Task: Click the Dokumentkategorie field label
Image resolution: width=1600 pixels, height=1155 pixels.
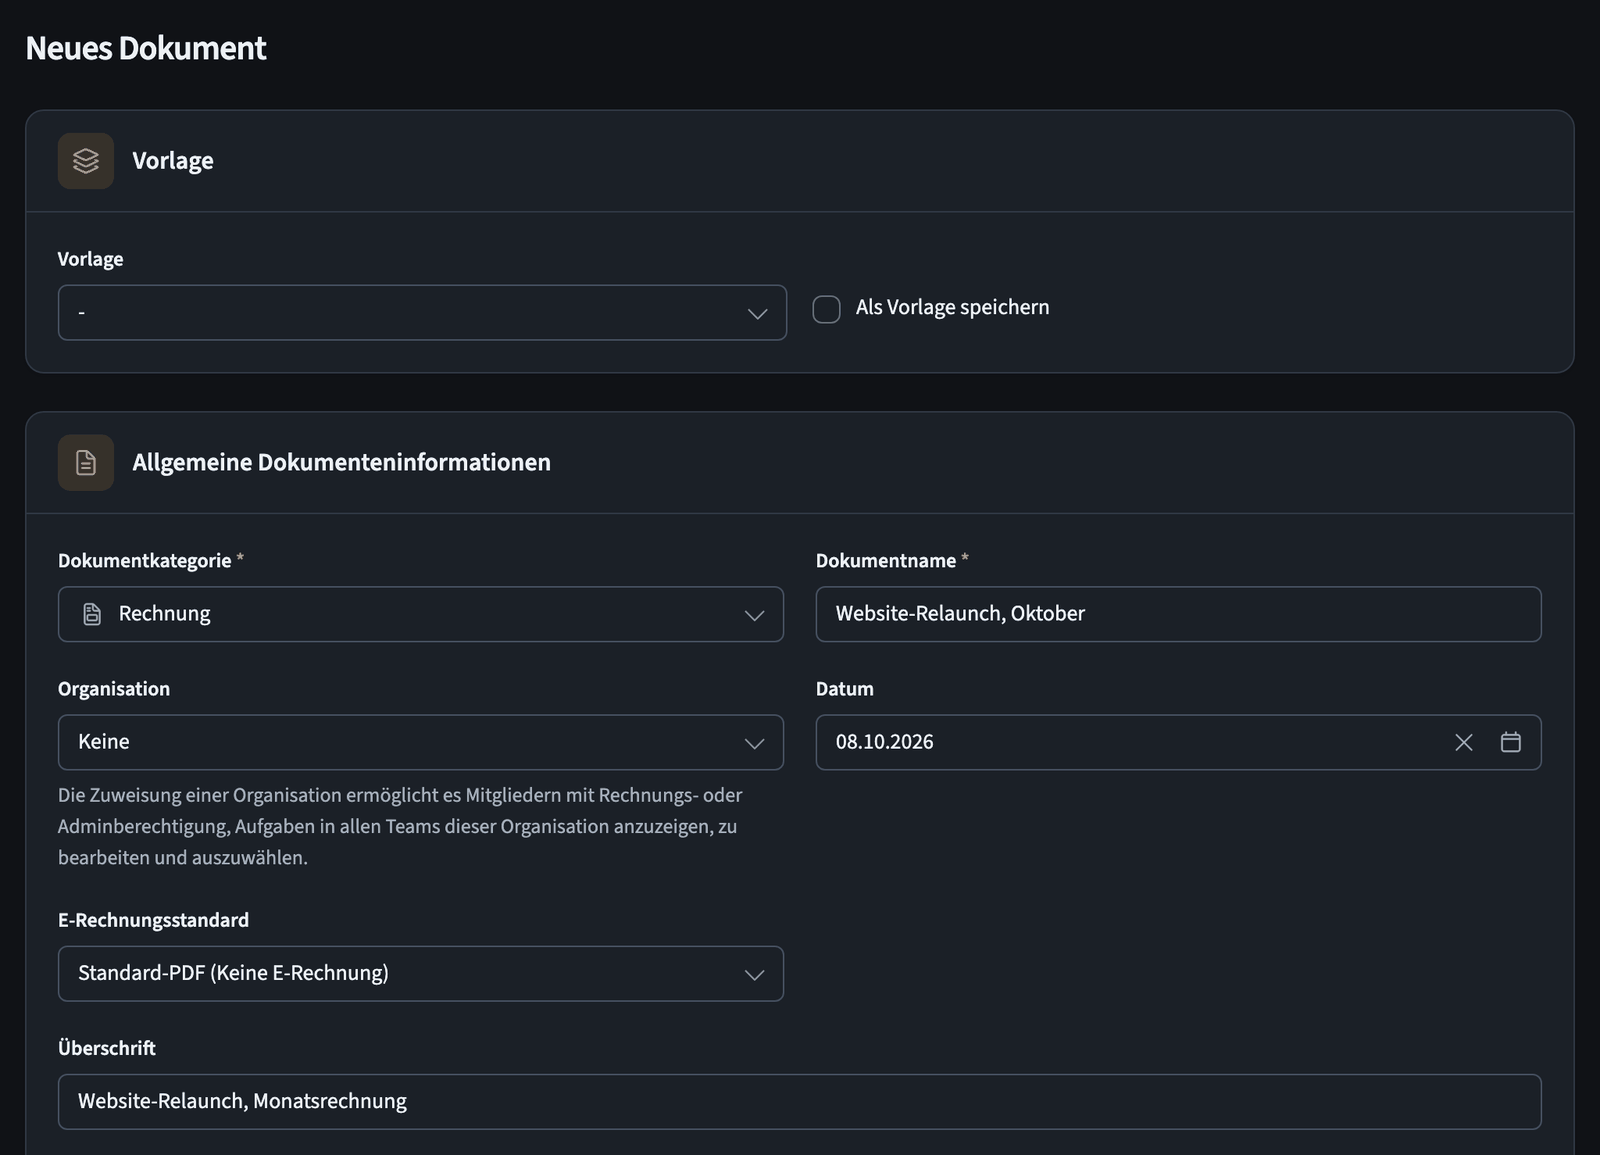Action: point(145,560)
